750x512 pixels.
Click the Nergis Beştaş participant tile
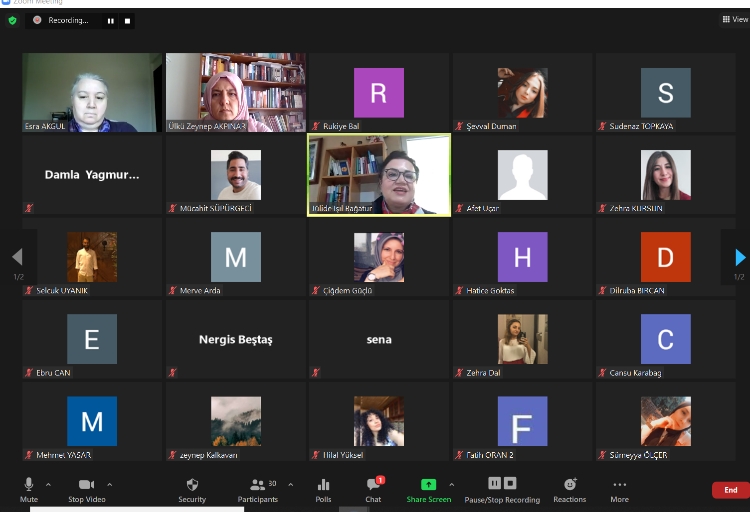pyautogui.click(x=236, y=339)
